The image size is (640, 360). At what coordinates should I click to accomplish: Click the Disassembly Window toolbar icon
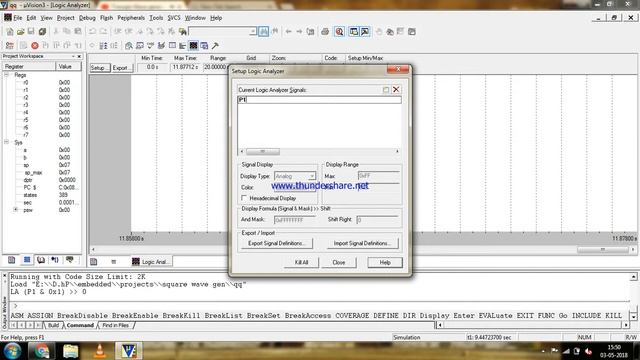129,45
